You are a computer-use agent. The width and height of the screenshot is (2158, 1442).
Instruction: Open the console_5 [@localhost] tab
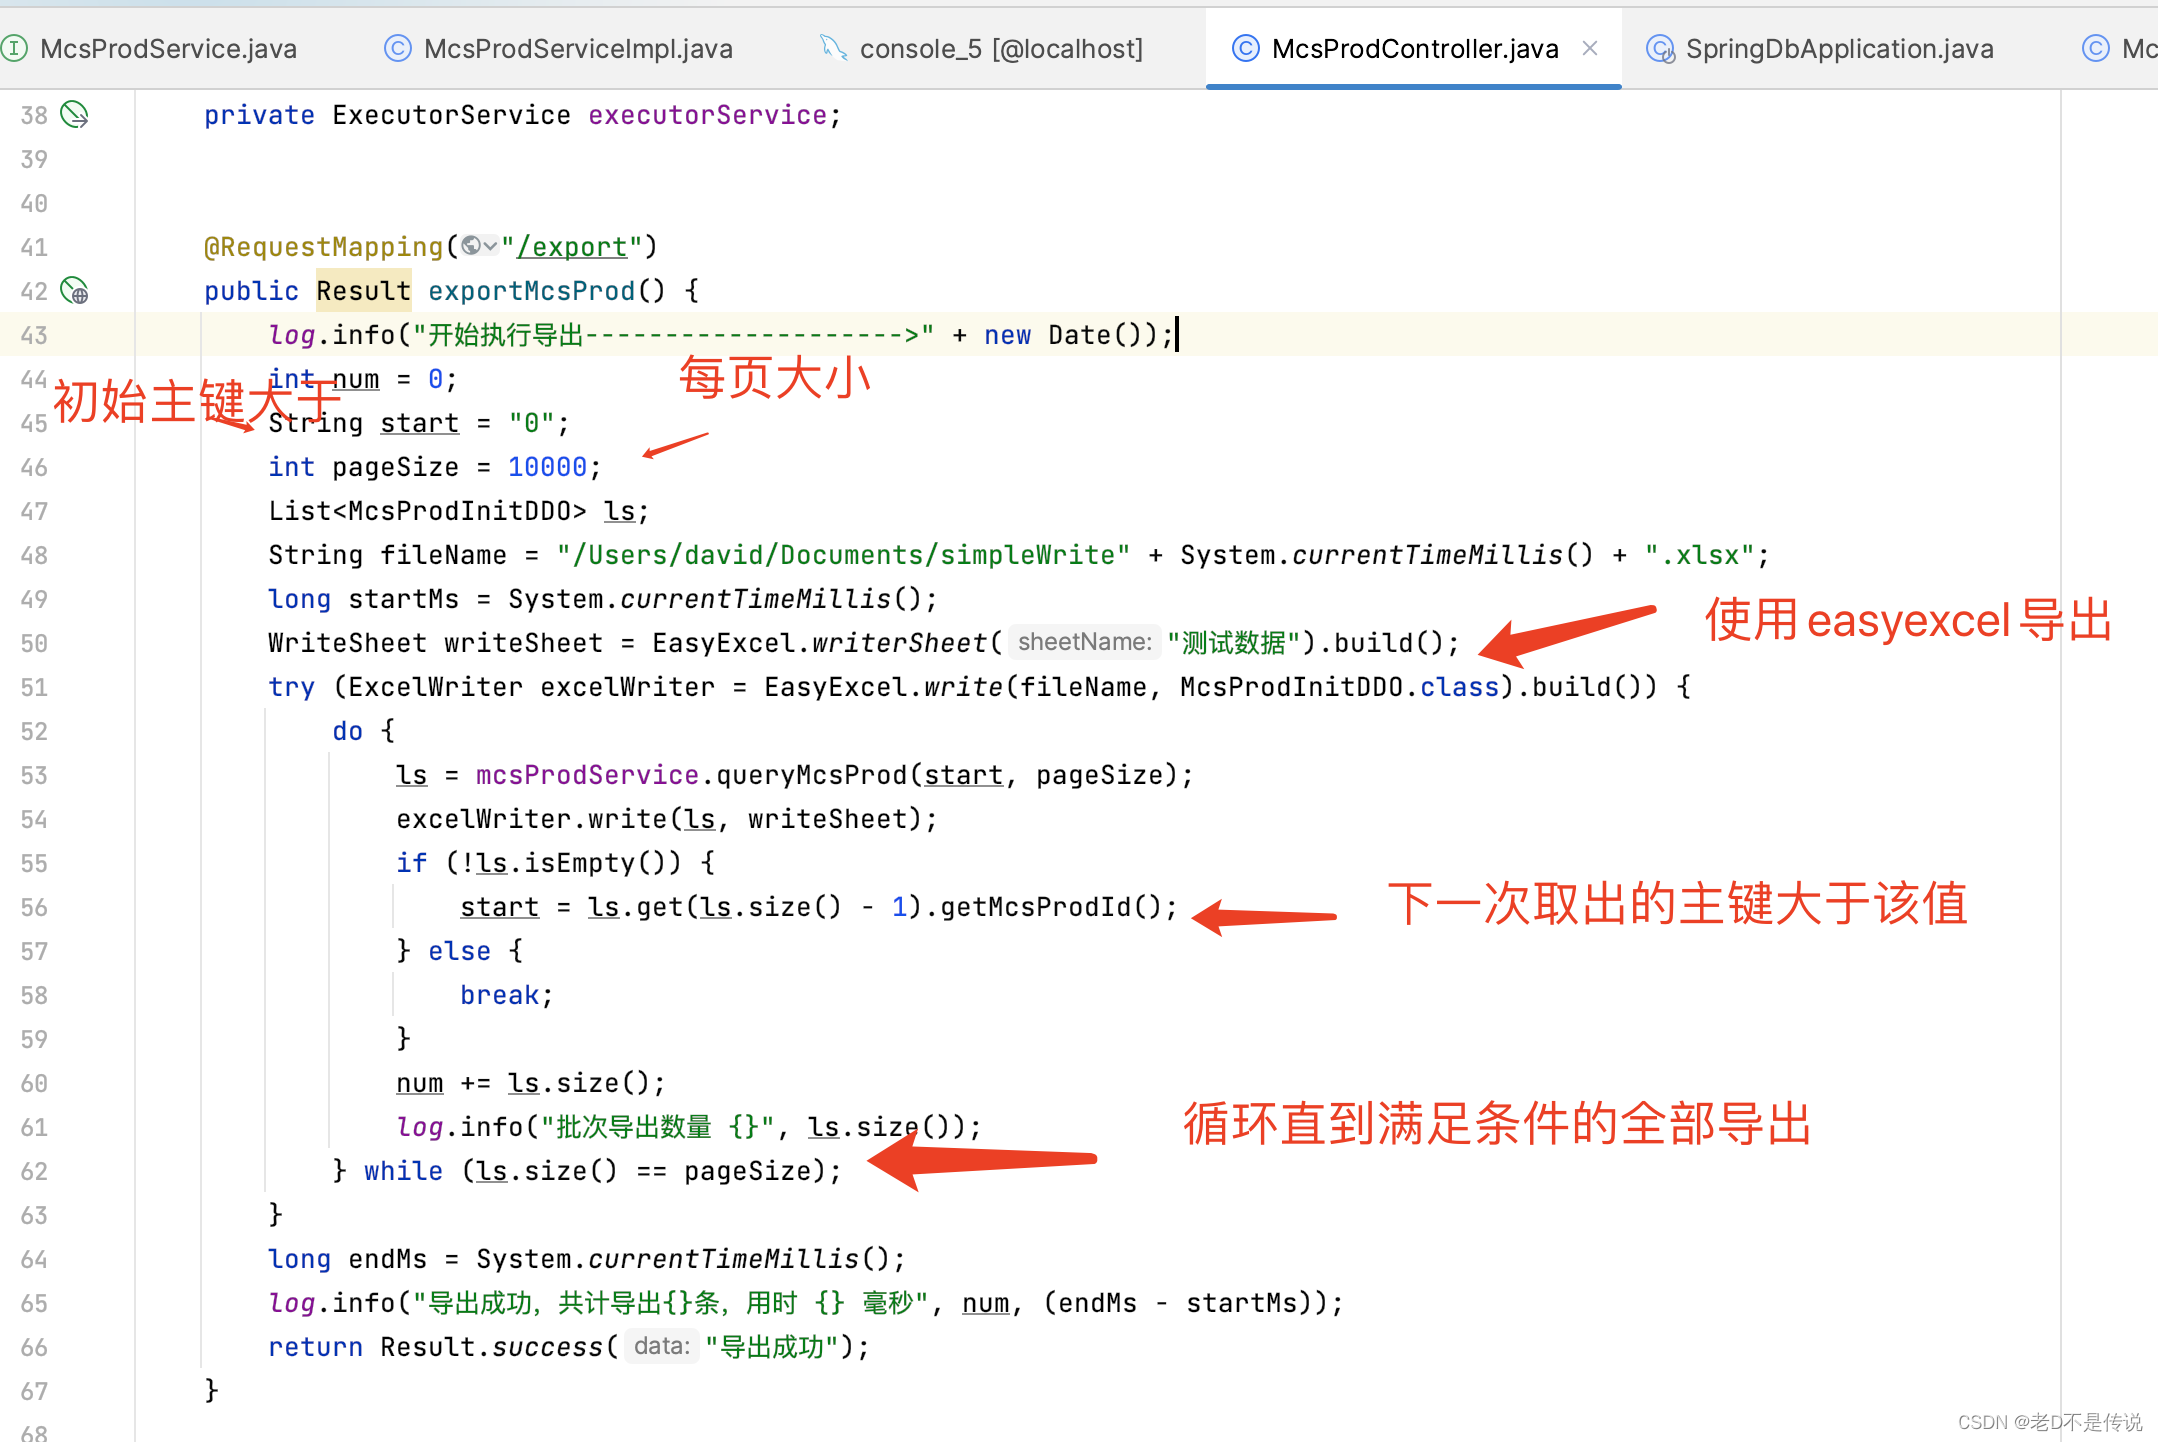tap(1000, 48)
